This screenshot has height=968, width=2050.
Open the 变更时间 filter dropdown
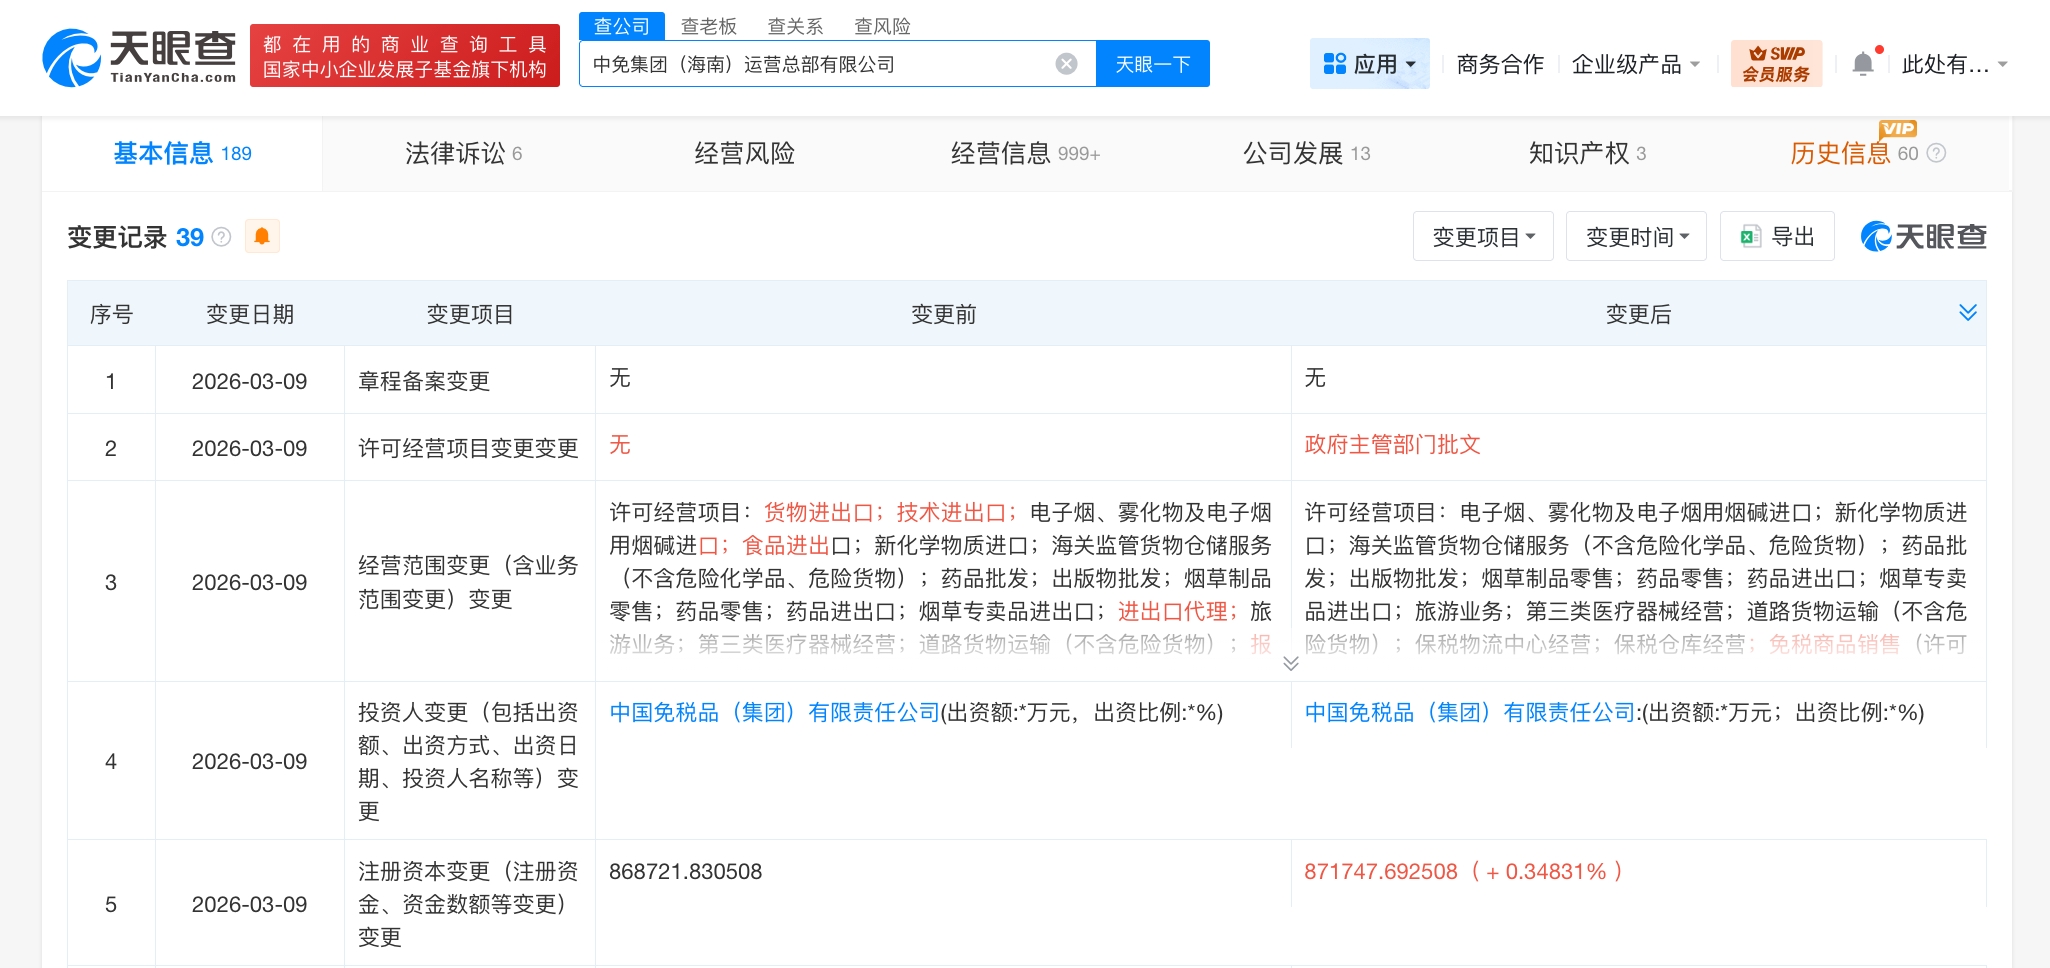point(1636,237)
